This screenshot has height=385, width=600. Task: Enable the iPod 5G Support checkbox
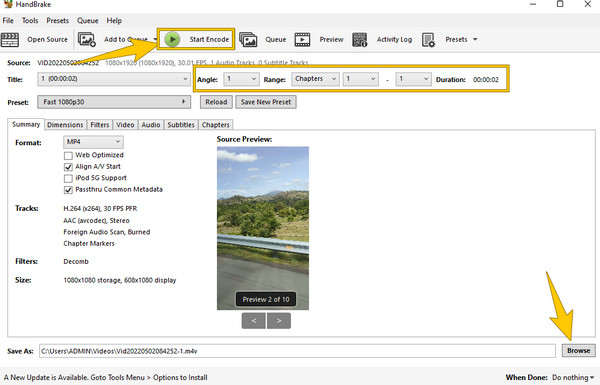click(x=68, y=178)
